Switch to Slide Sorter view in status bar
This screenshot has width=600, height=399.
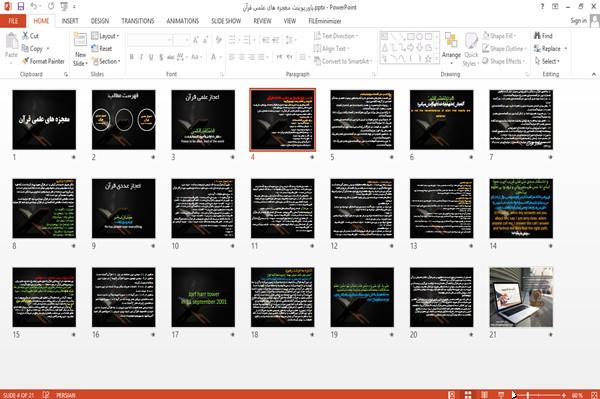pyautogui.click(x=468, y=395)
